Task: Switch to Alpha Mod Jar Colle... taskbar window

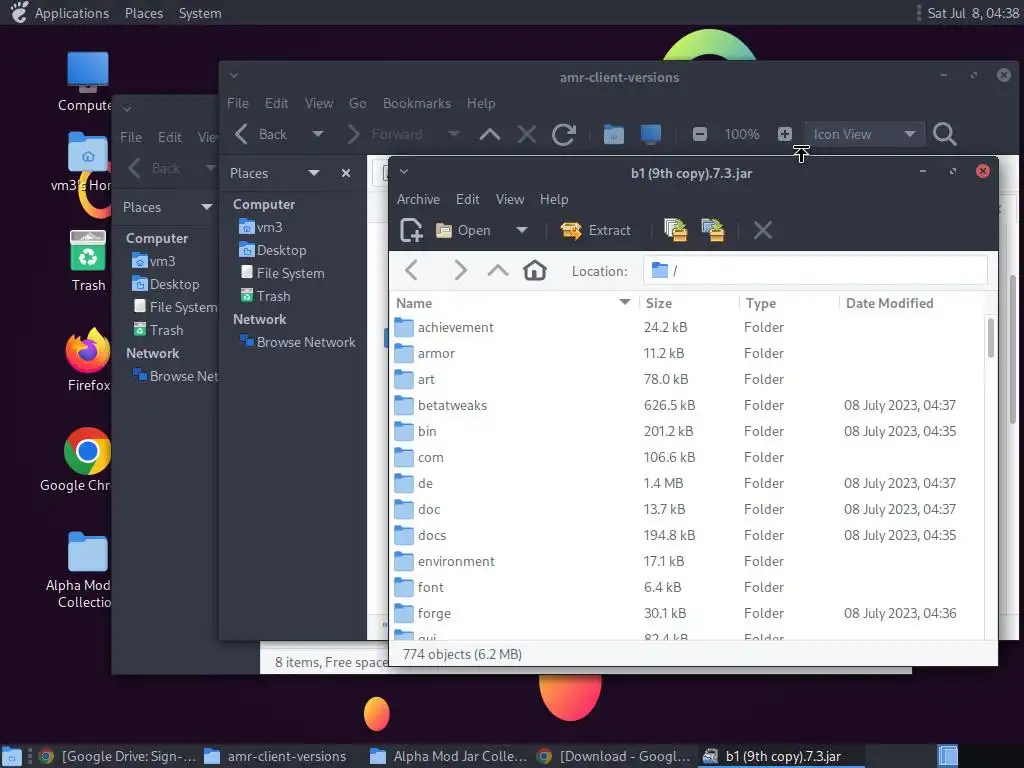Action: [448, 756]
